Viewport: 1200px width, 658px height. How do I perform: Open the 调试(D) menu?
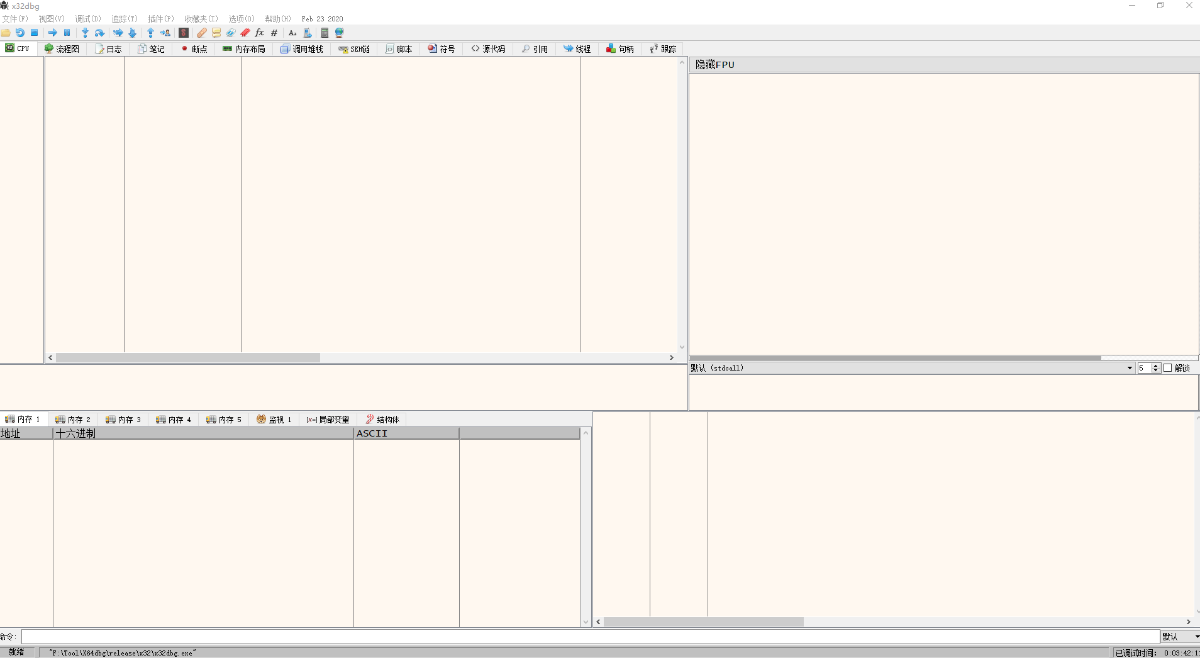pyautogui.click(x=88, y=19)
